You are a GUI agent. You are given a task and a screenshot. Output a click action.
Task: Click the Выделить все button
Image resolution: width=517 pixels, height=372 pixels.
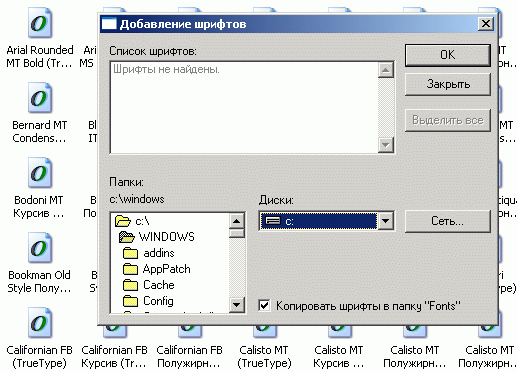(448, 120)
